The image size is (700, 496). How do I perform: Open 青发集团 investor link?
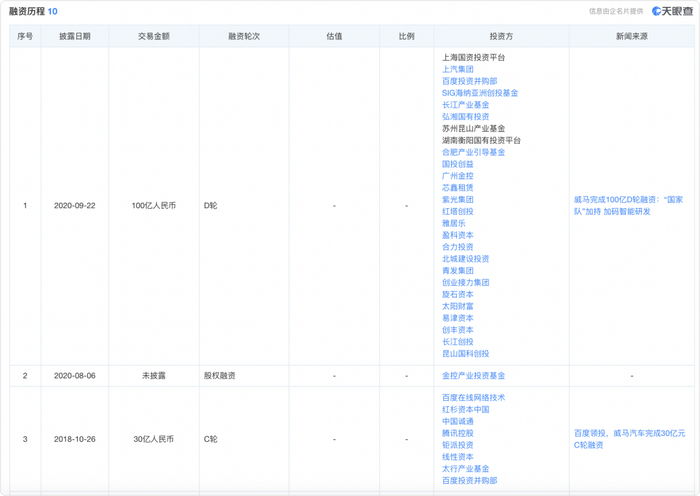coord(458,271)
